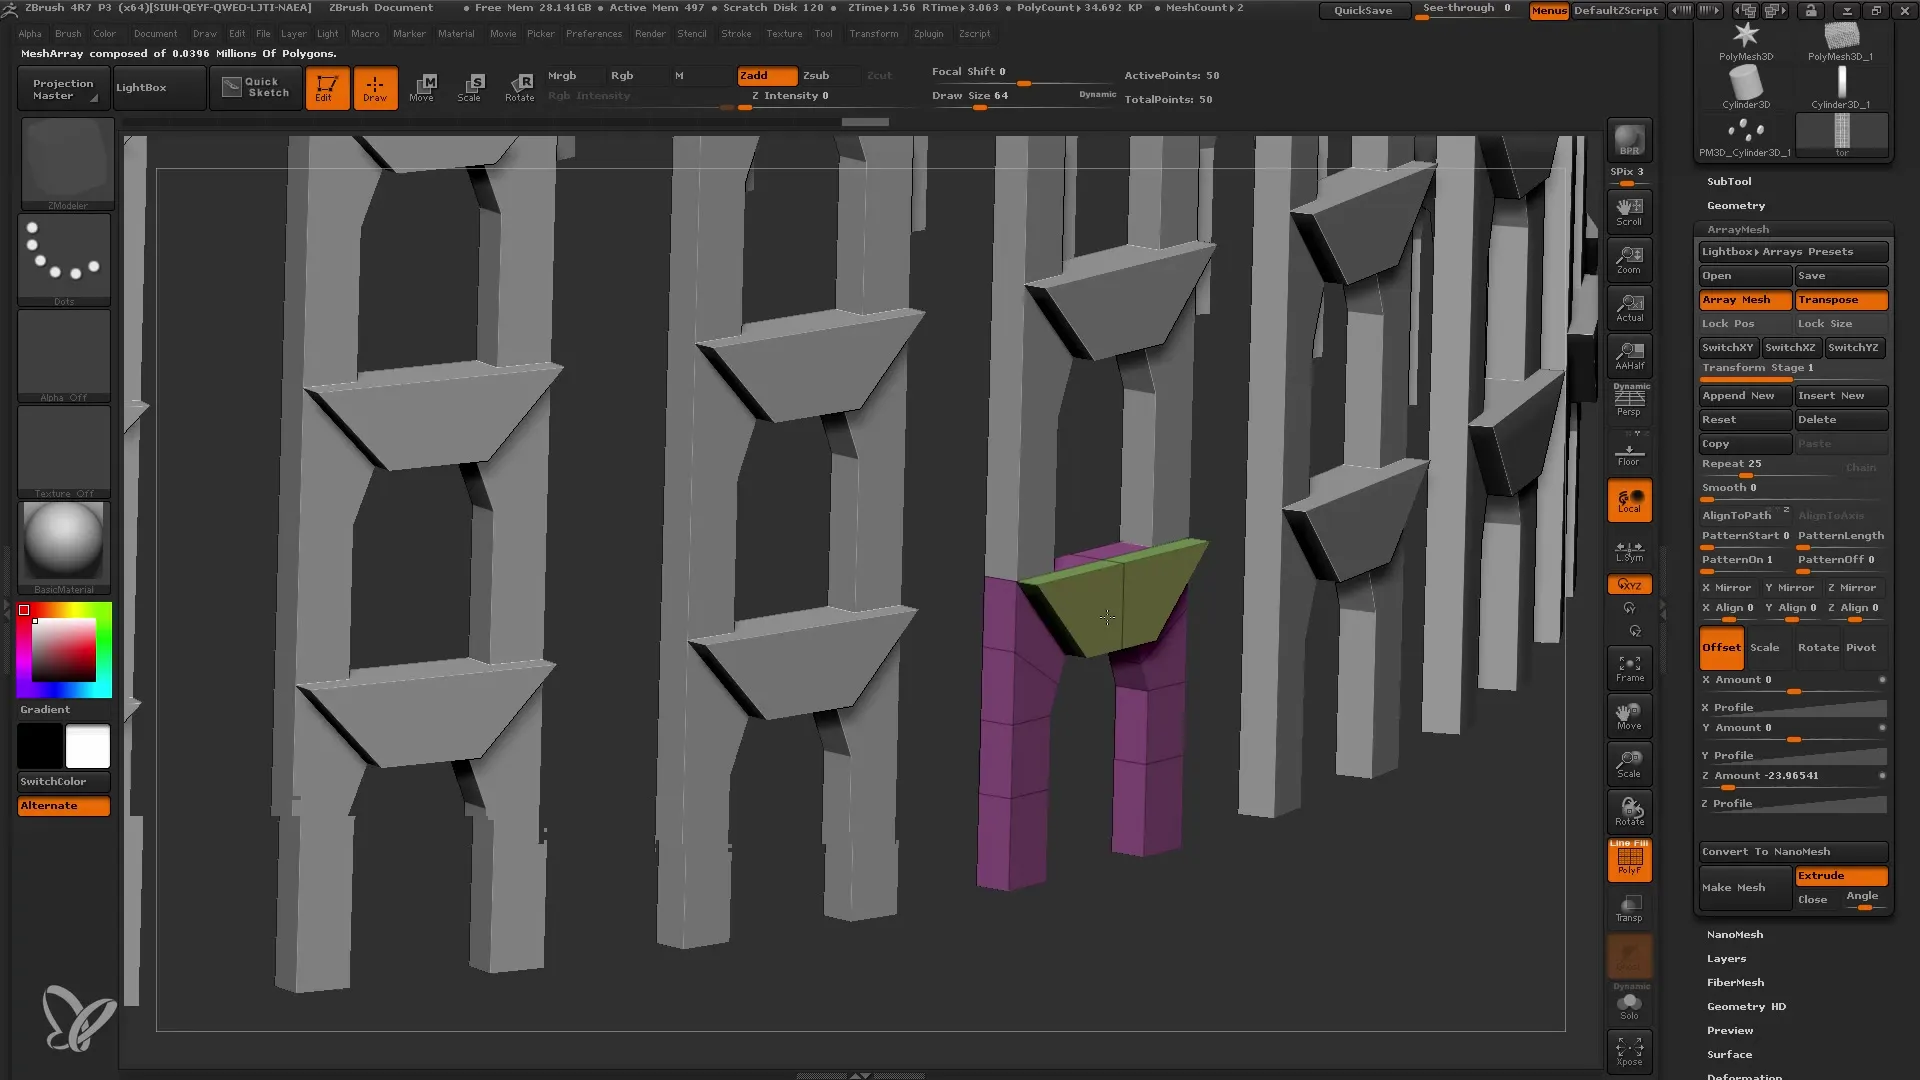The height and width of the screenshot is (1080, 1920).
Task: Open the Alpha Off selector
Action: click(64, 356)
